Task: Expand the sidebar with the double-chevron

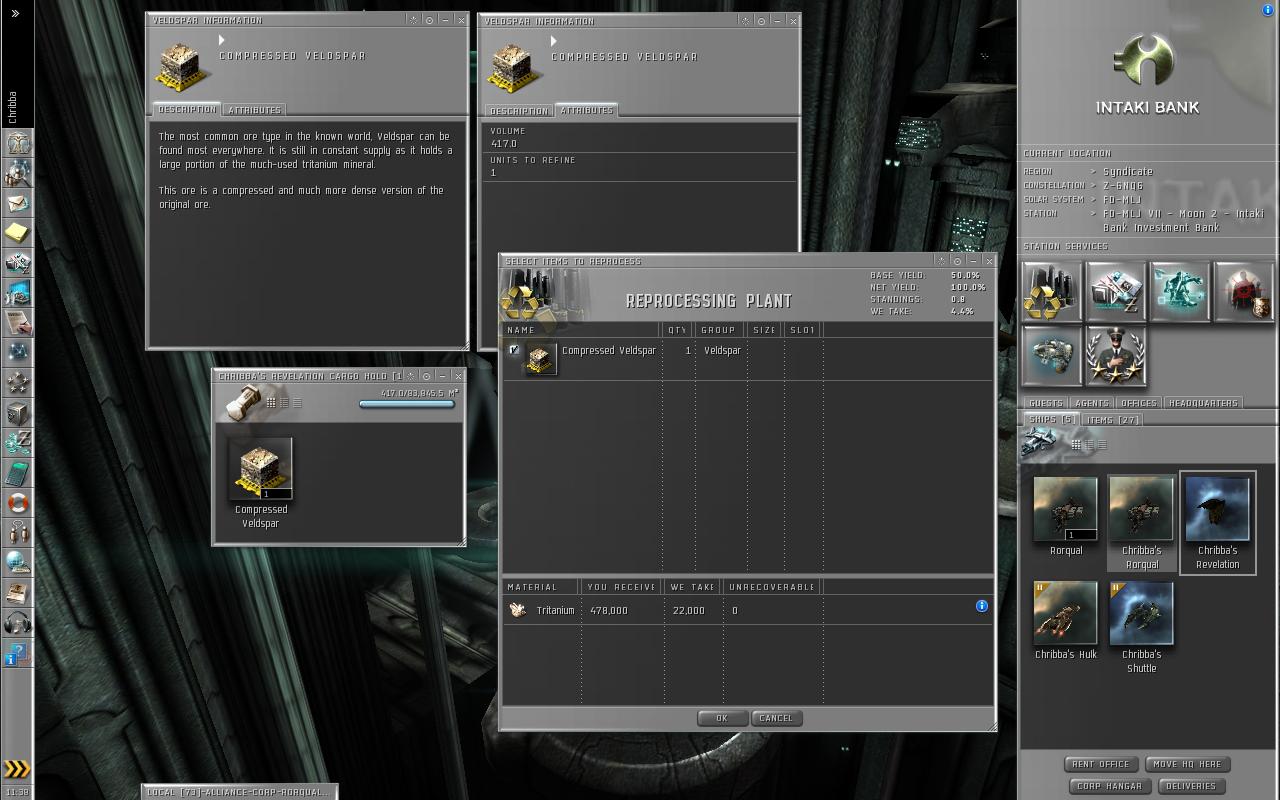Action: click(15, 13)
